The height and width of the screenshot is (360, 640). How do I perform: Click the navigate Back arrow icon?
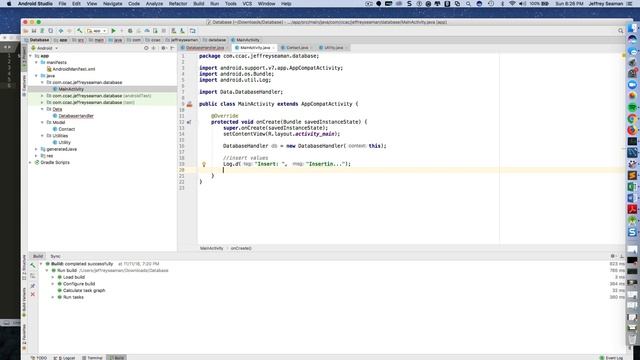pos(61,31)
